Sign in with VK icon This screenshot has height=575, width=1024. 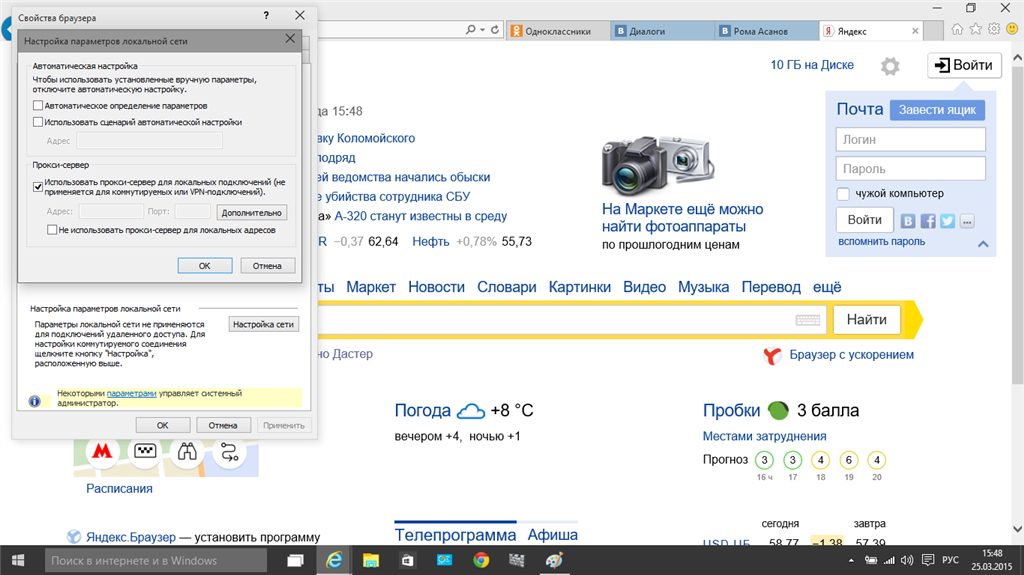coord(908,221)
